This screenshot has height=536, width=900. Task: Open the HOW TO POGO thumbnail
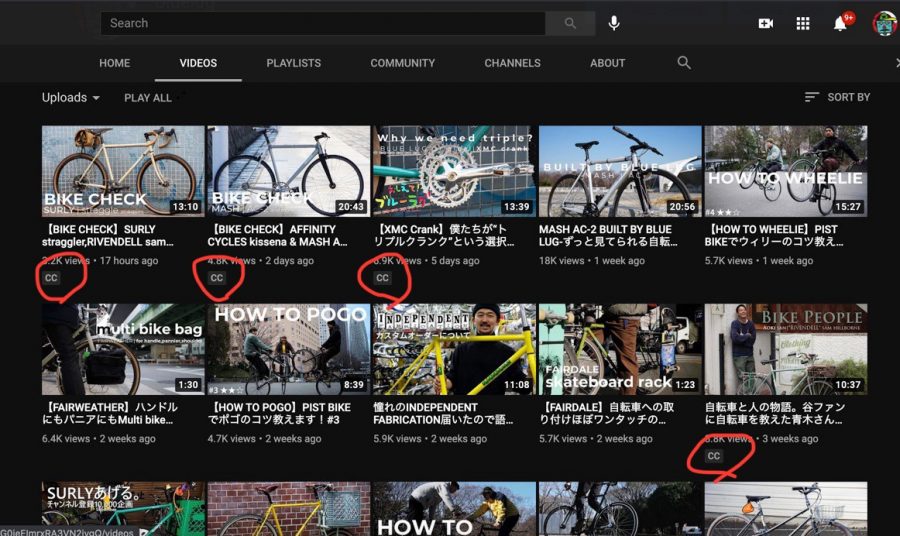(289, 349)
